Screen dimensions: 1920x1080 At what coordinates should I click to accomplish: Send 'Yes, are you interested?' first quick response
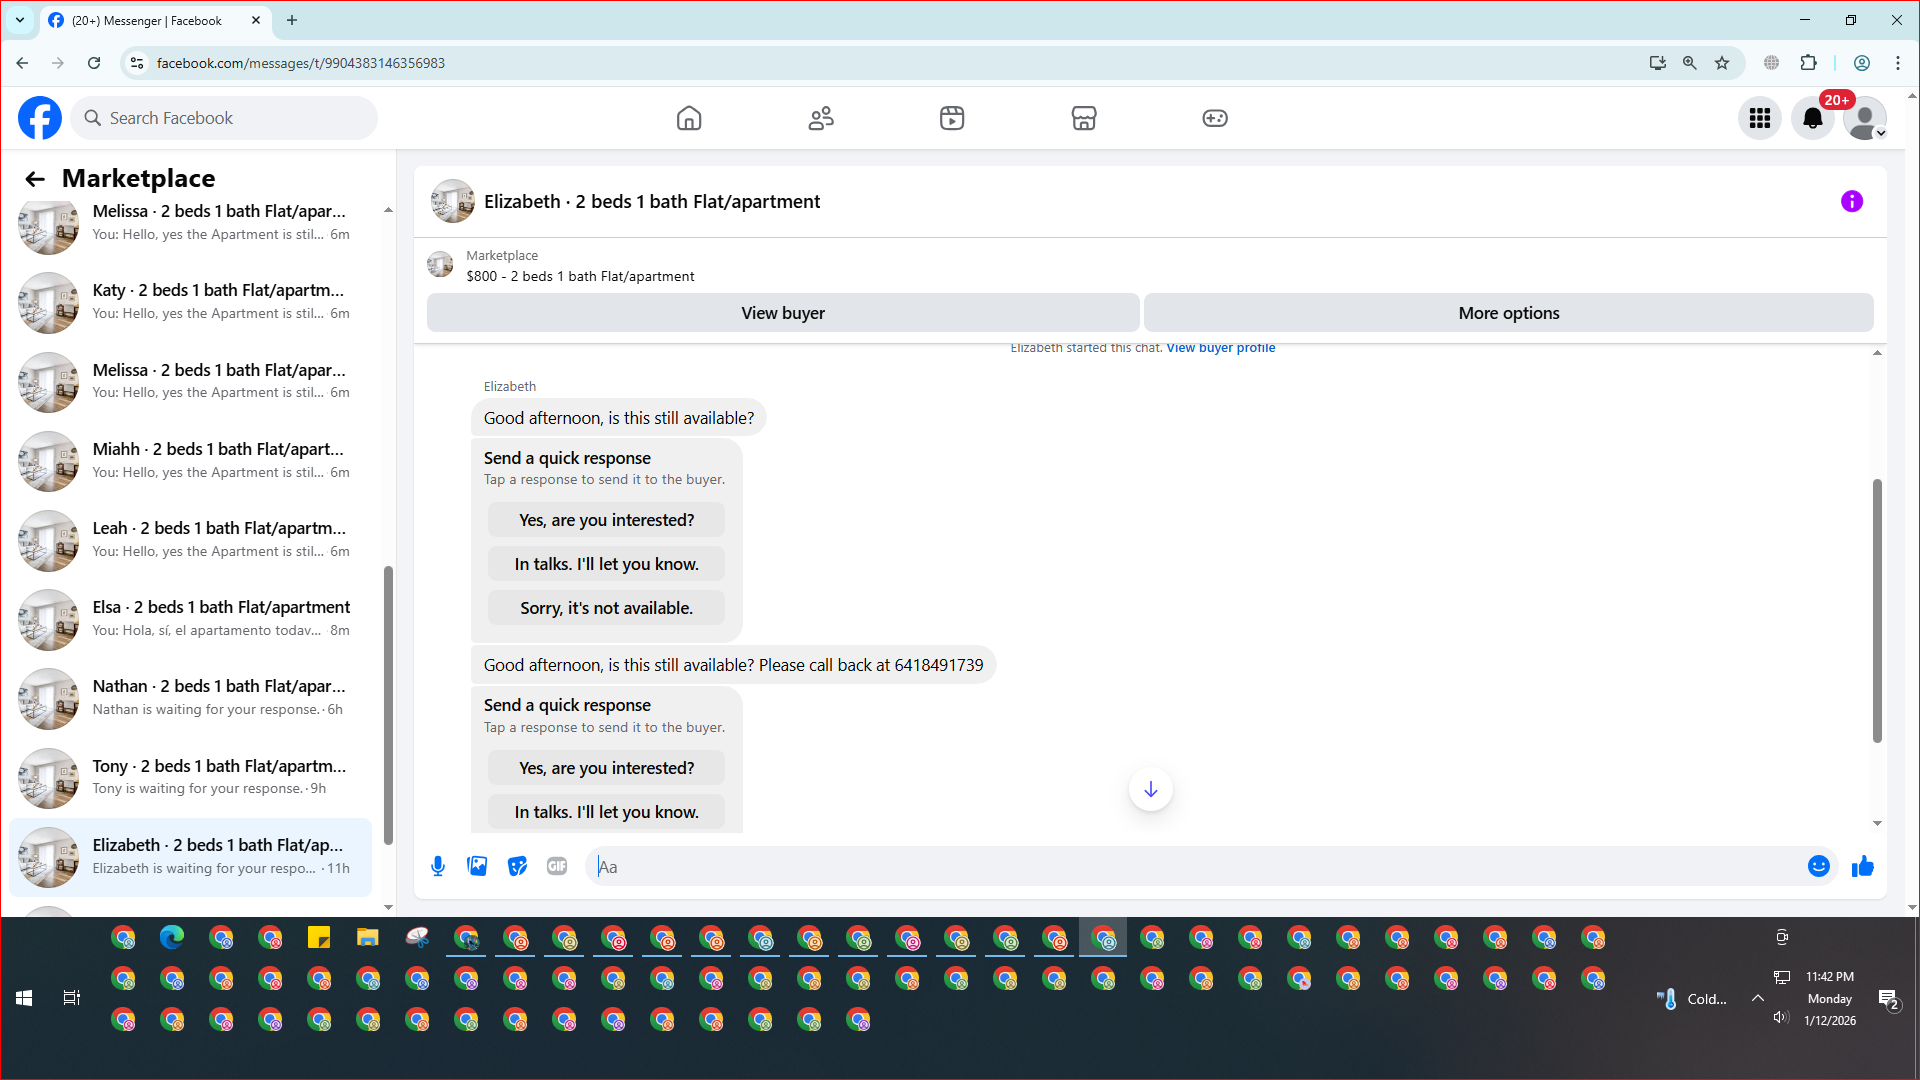point(606,520)
